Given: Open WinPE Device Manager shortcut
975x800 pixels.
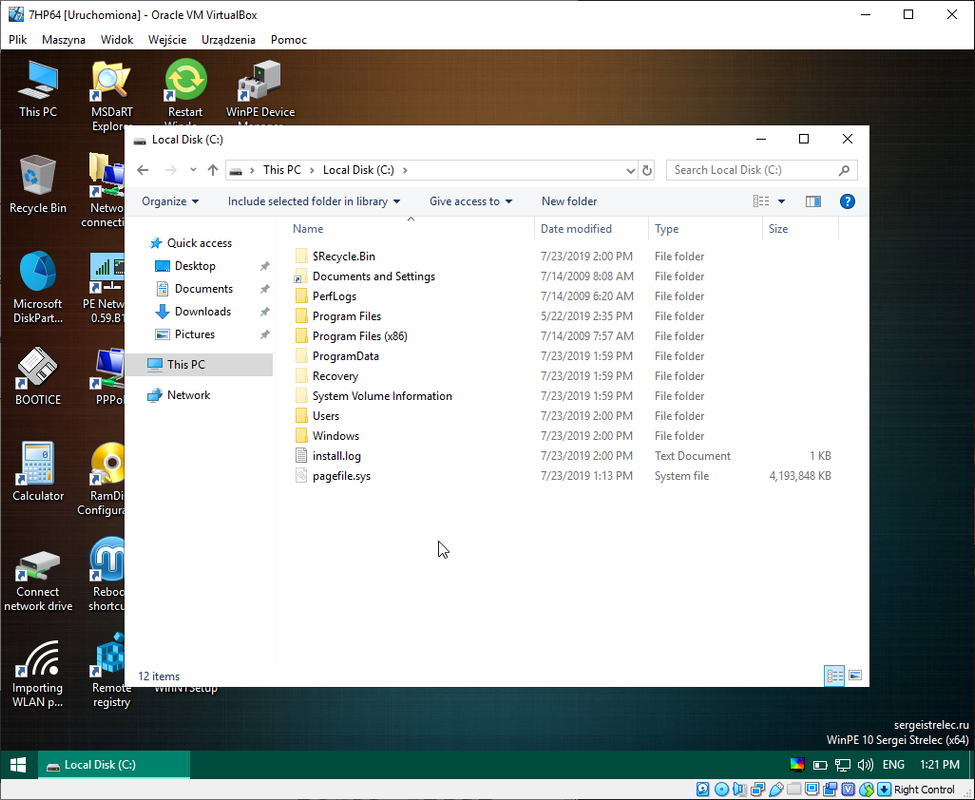Looking at the screenshot, I should 260,90.
